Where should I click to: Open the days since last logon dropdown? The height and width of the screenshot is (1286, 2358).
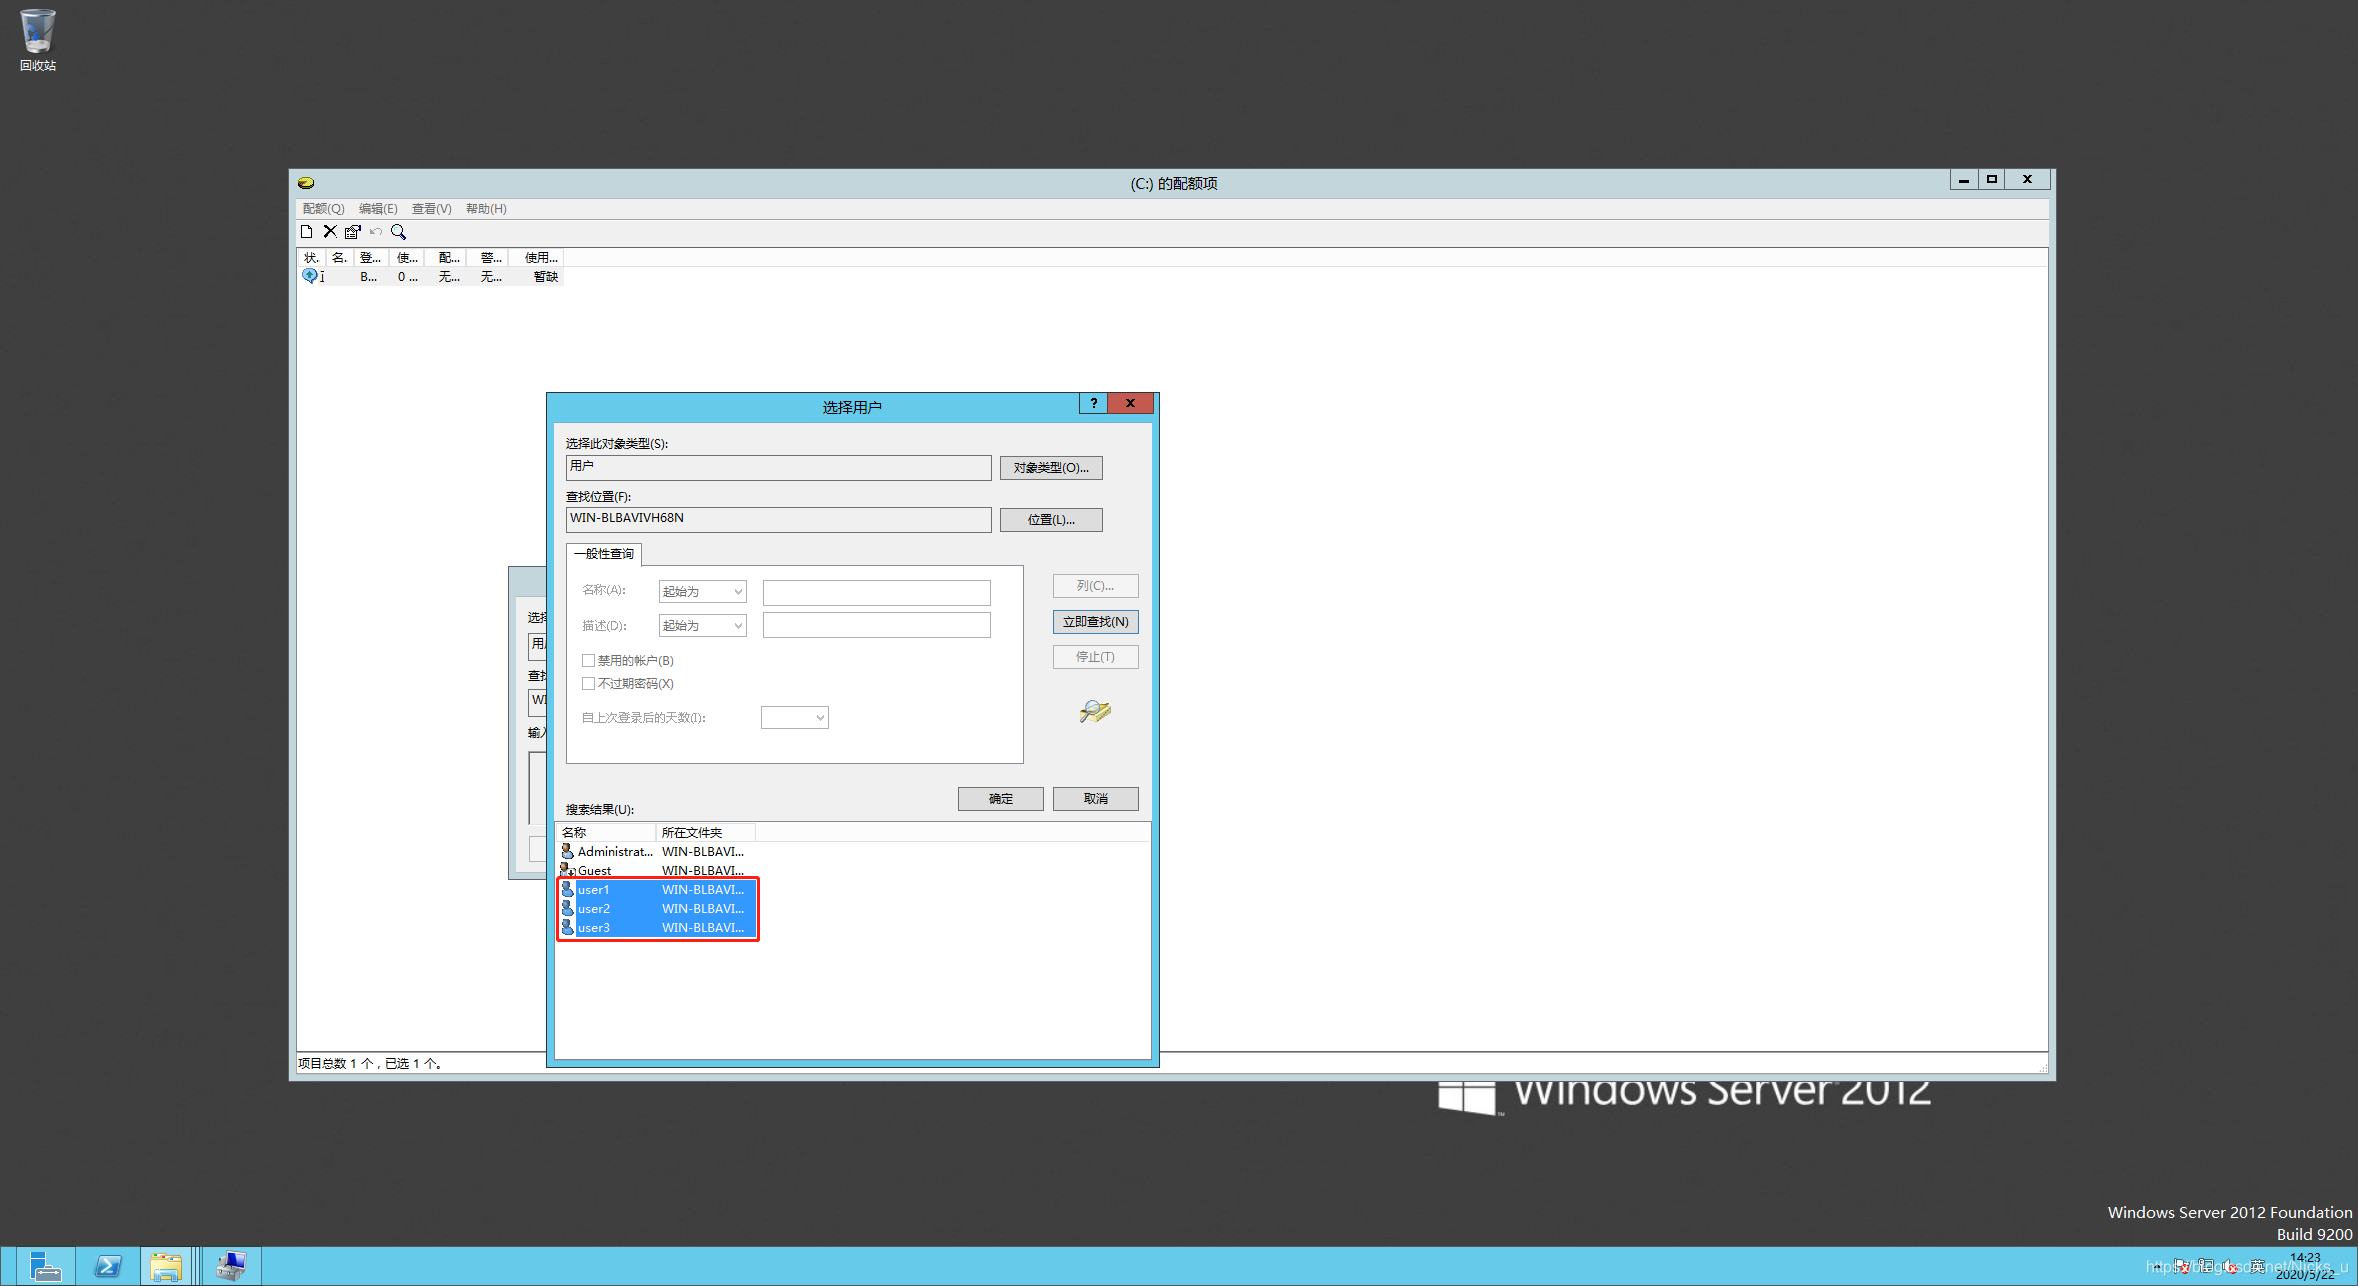click(x=795, y=718)
